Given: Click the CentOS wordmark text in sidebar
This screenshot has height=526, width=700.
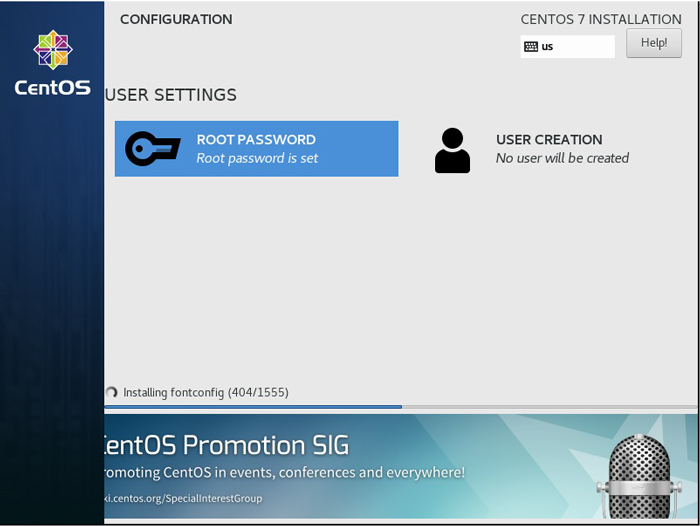Looking at the screenshot, I should click(x=53, y=88).
